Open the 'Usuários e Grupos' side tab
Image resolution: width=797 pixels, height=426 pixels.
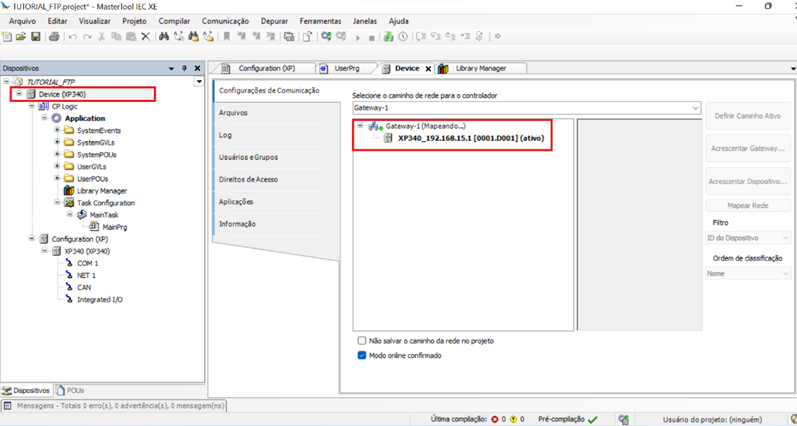coord(248,157)
